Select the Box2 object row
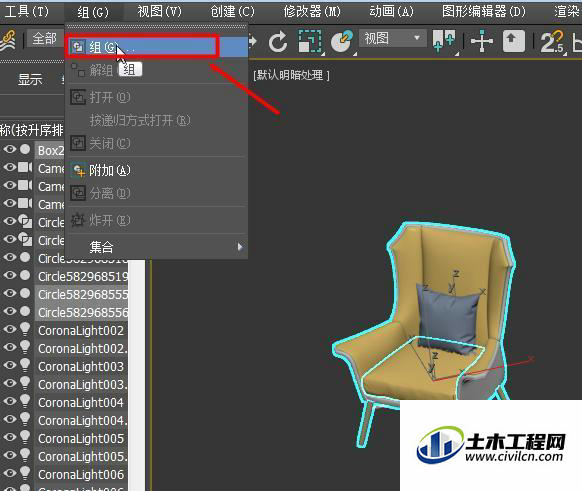 pos(51,150)
